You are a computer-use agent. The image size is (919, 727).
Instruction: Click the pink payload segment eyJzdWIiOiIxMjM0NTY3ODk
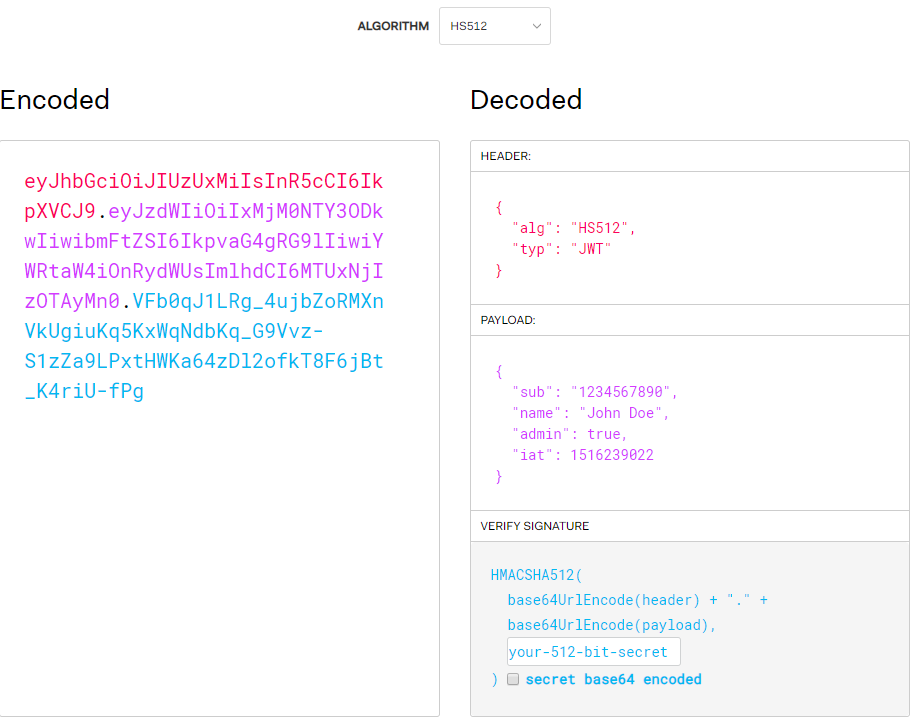pyautogui.click(x=246, y=211)
